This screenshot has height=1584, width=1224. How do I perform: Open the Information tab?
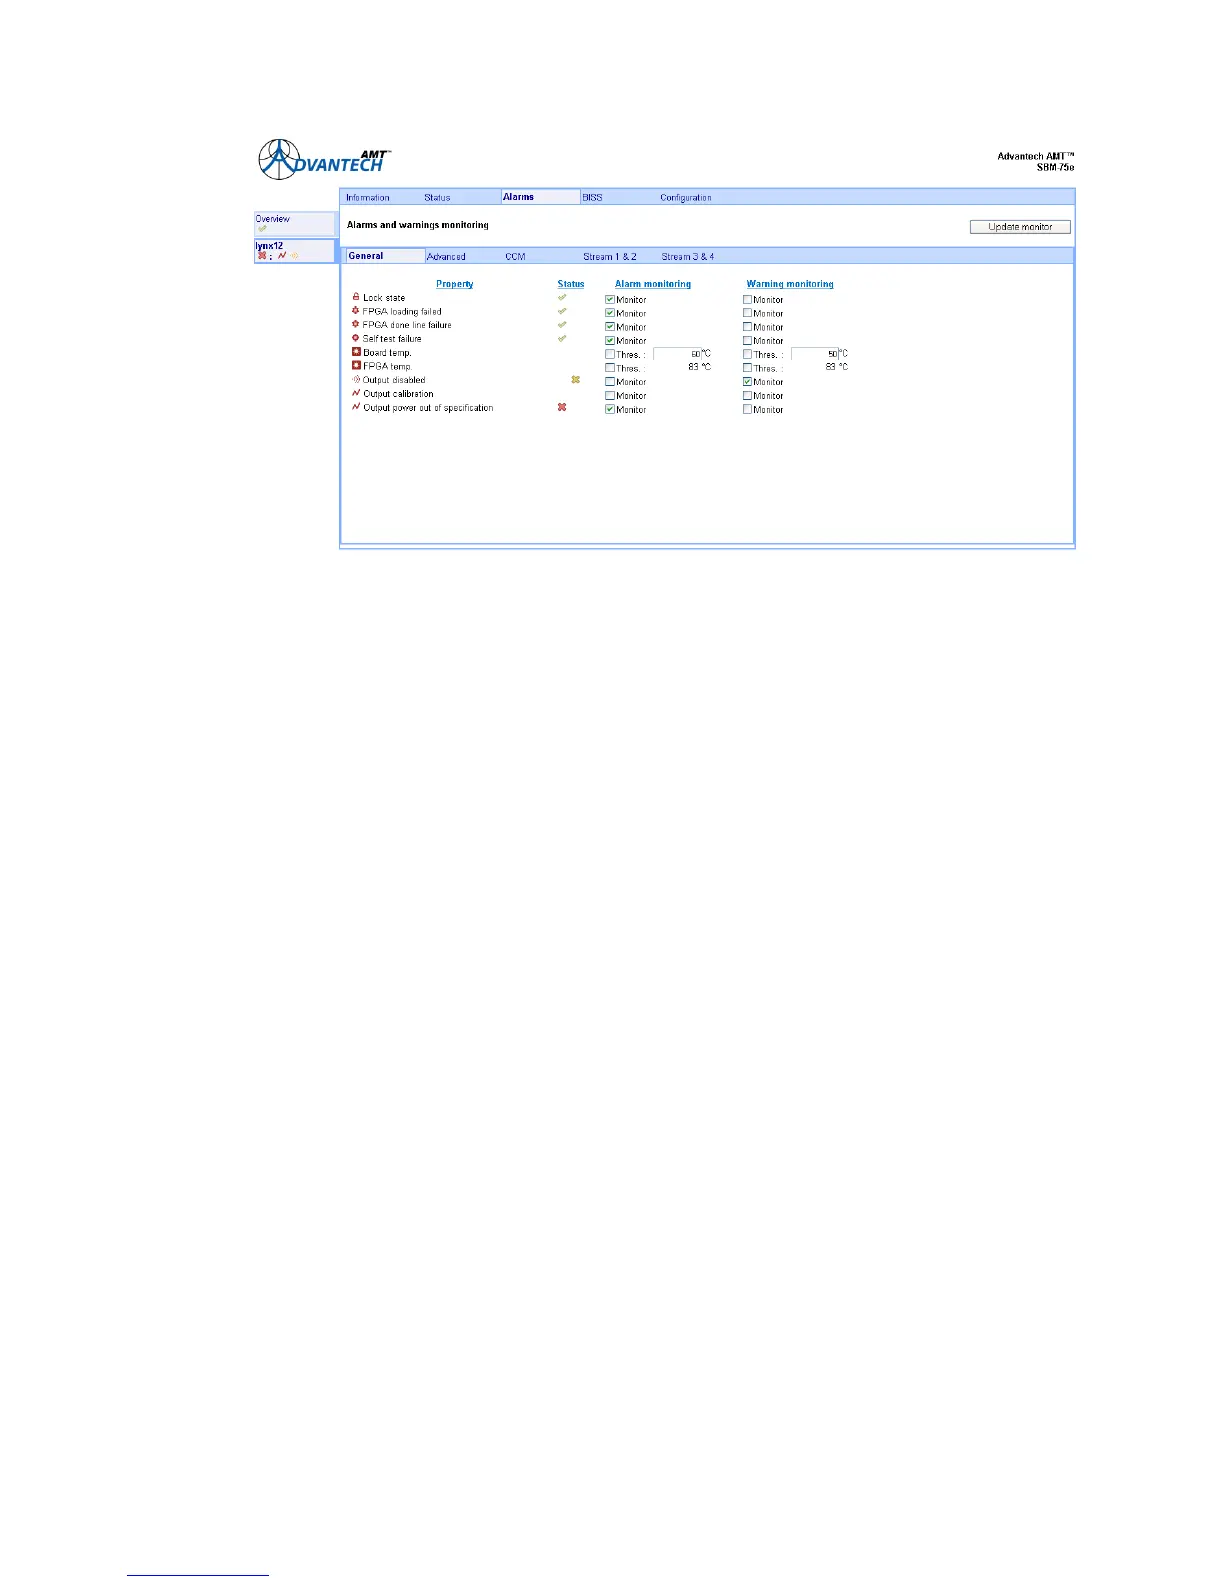coord(368,198)
